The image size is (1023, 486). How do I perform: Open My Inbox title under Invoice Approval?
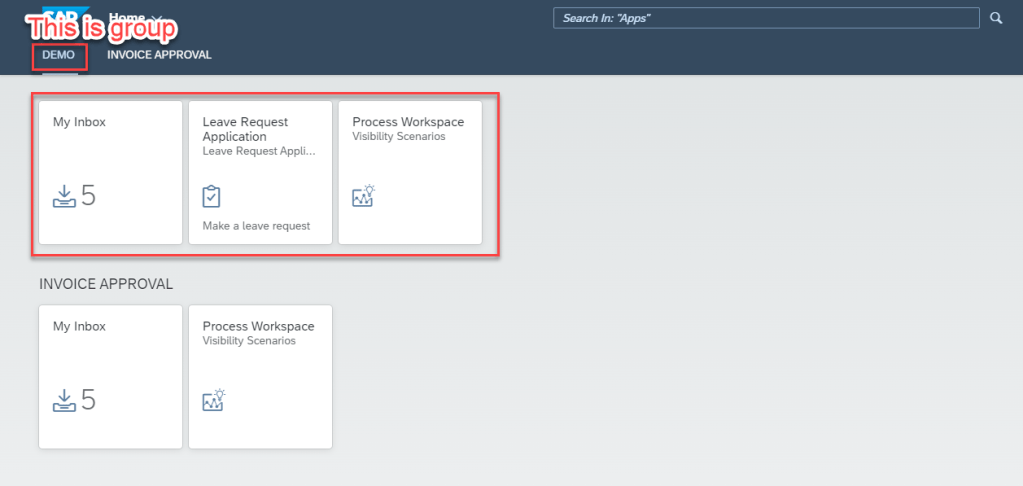[x=79, y=326]
